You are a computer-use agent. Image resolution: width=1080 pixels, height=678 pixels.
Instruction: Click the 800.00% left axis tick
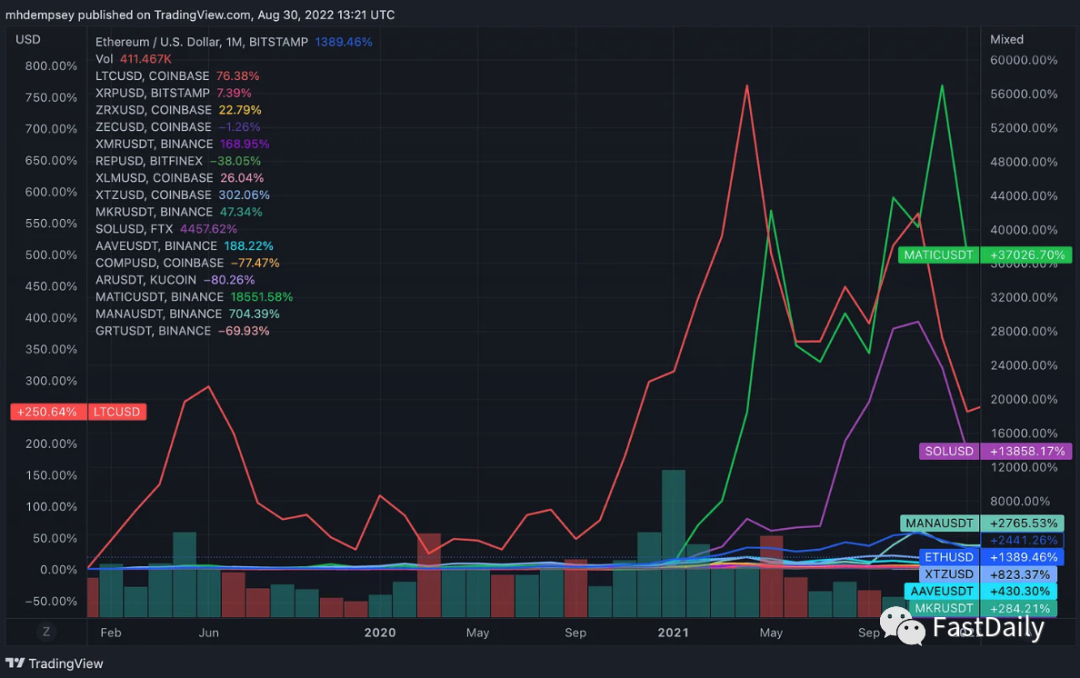tap(51, 66)
